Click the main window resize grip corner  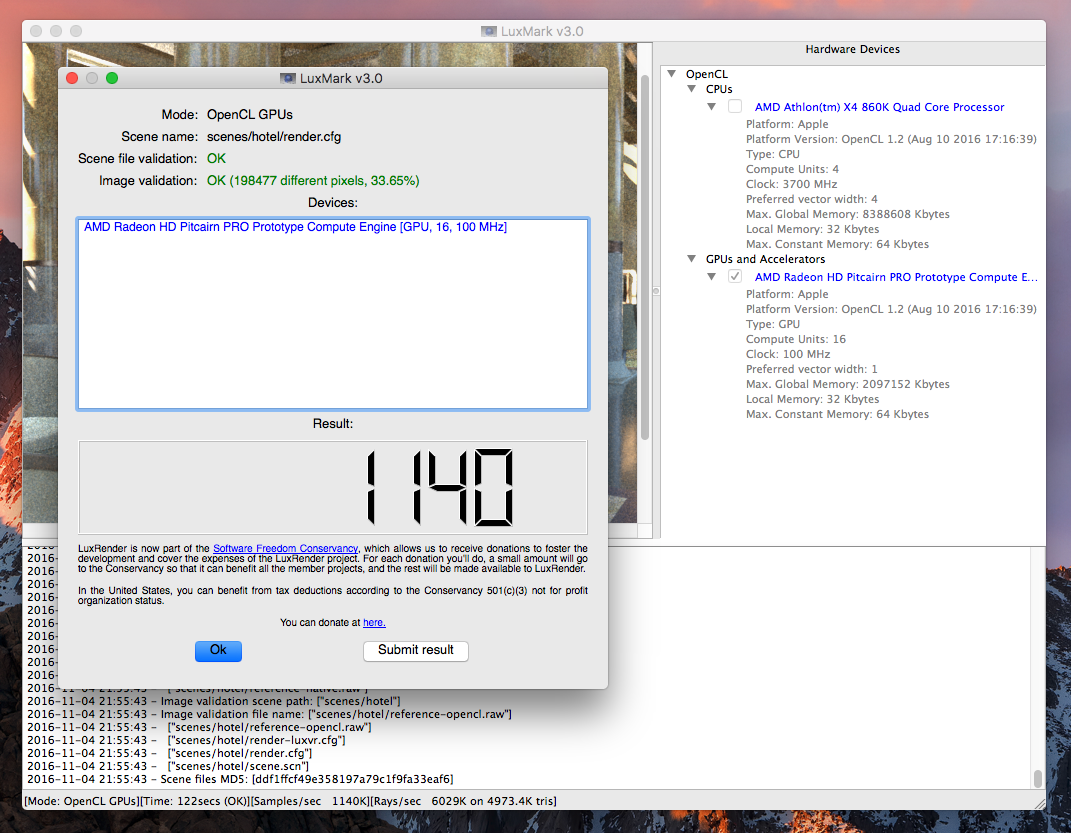click(1039, 804)
